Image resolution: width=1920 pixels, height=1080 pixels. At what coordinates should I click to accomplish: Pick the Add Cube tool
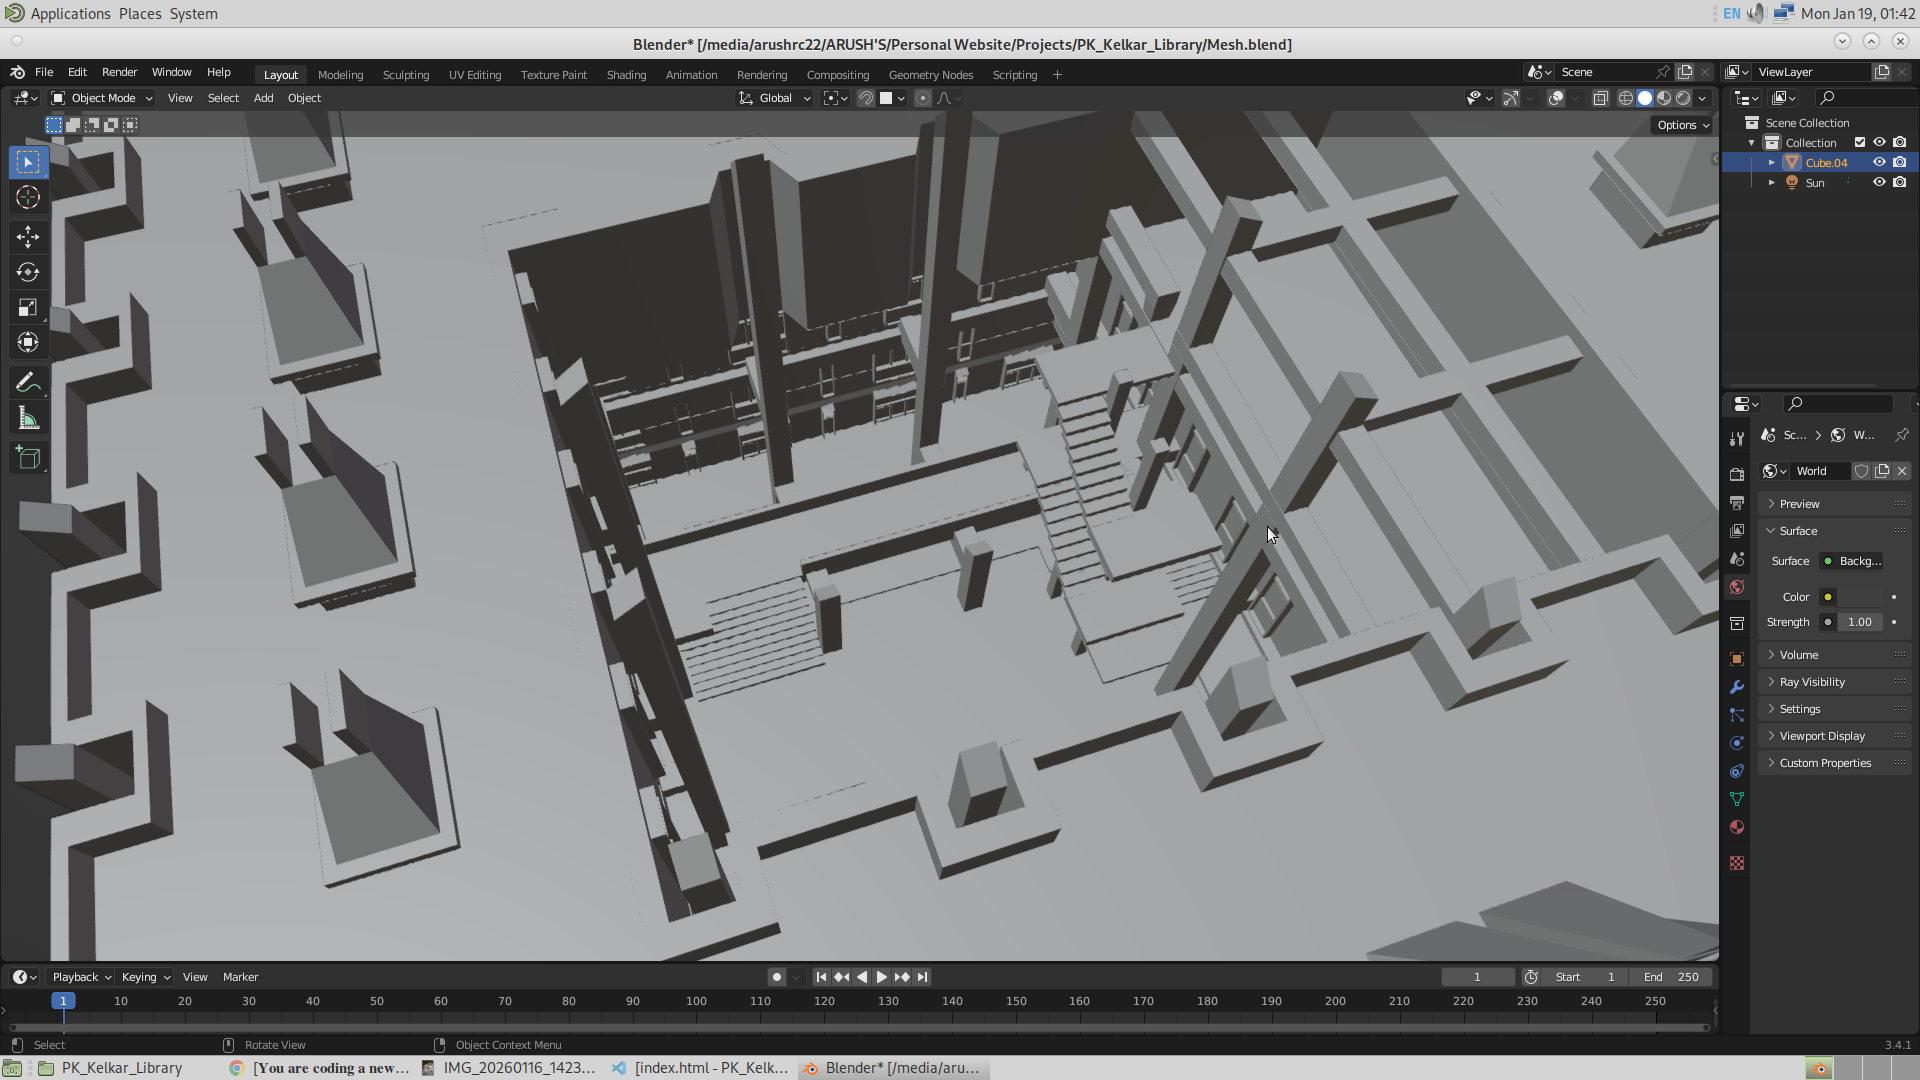click(x=28, y=458)
